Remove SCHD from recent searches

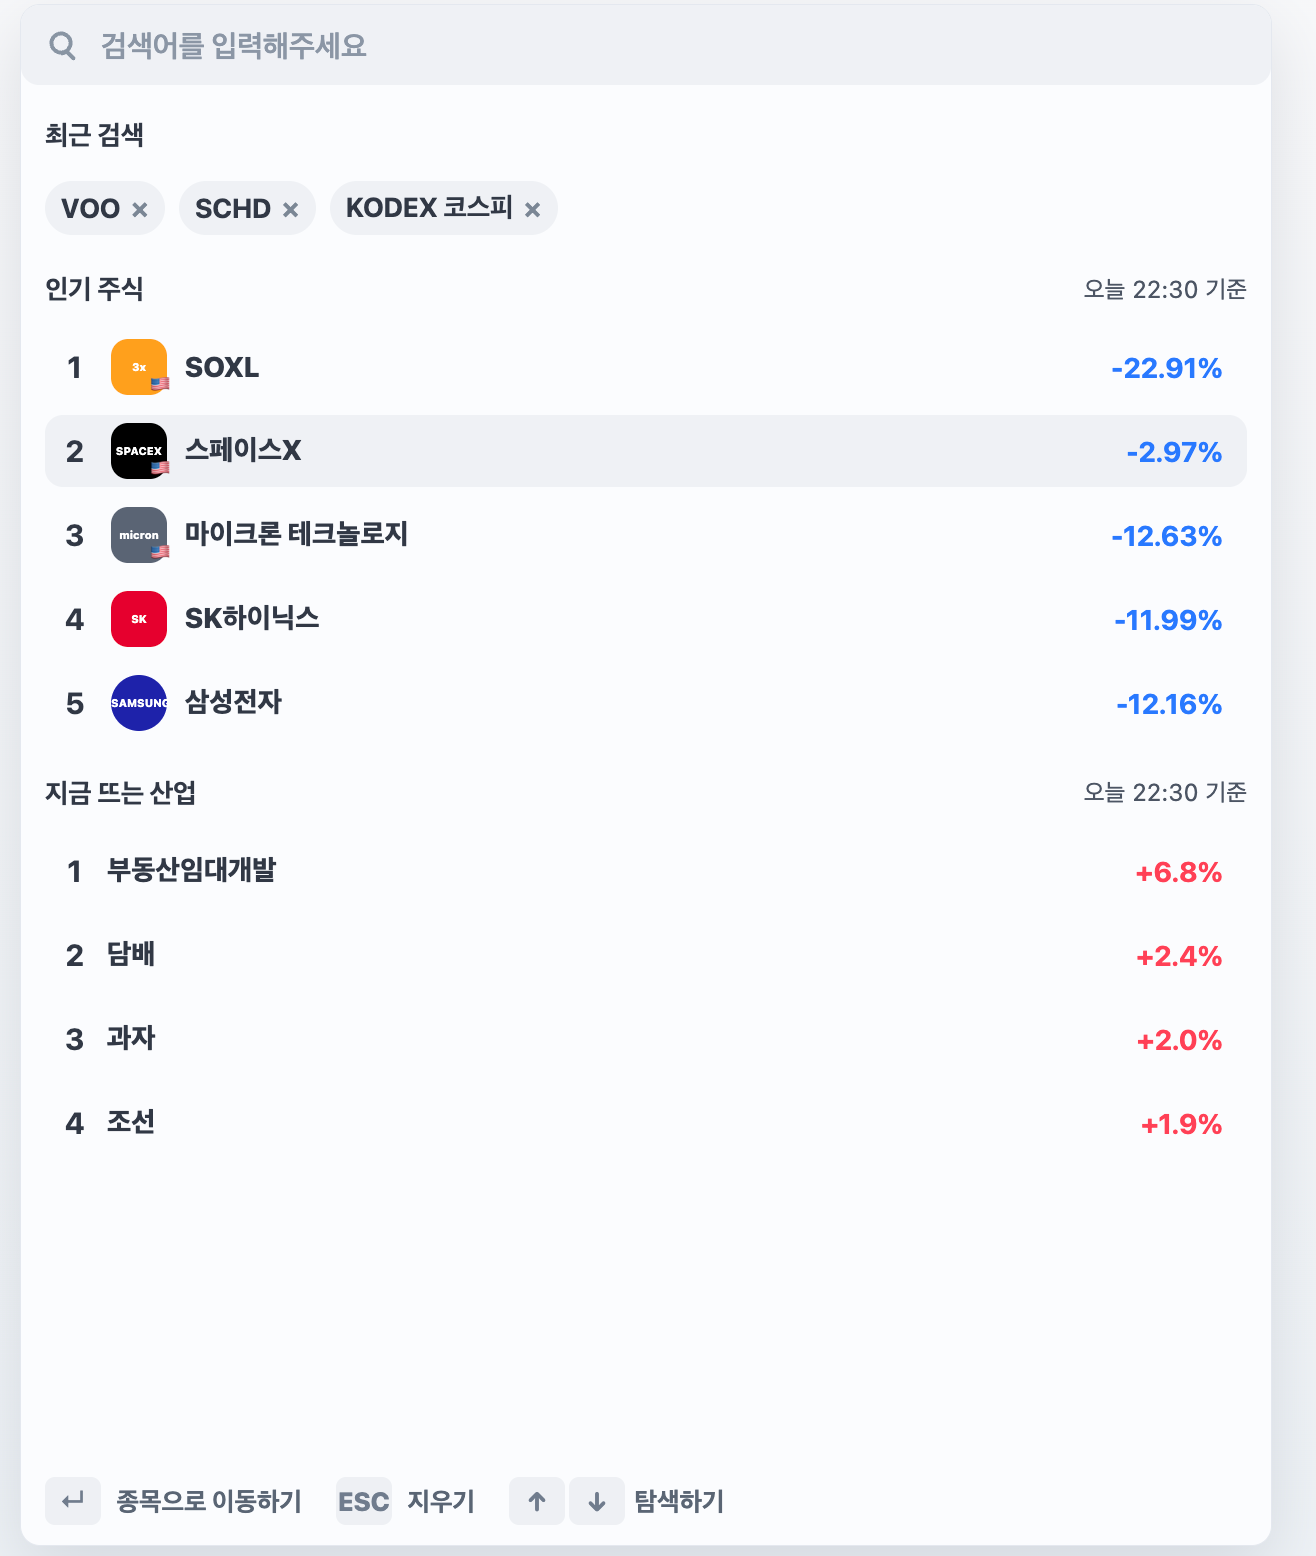291,209
